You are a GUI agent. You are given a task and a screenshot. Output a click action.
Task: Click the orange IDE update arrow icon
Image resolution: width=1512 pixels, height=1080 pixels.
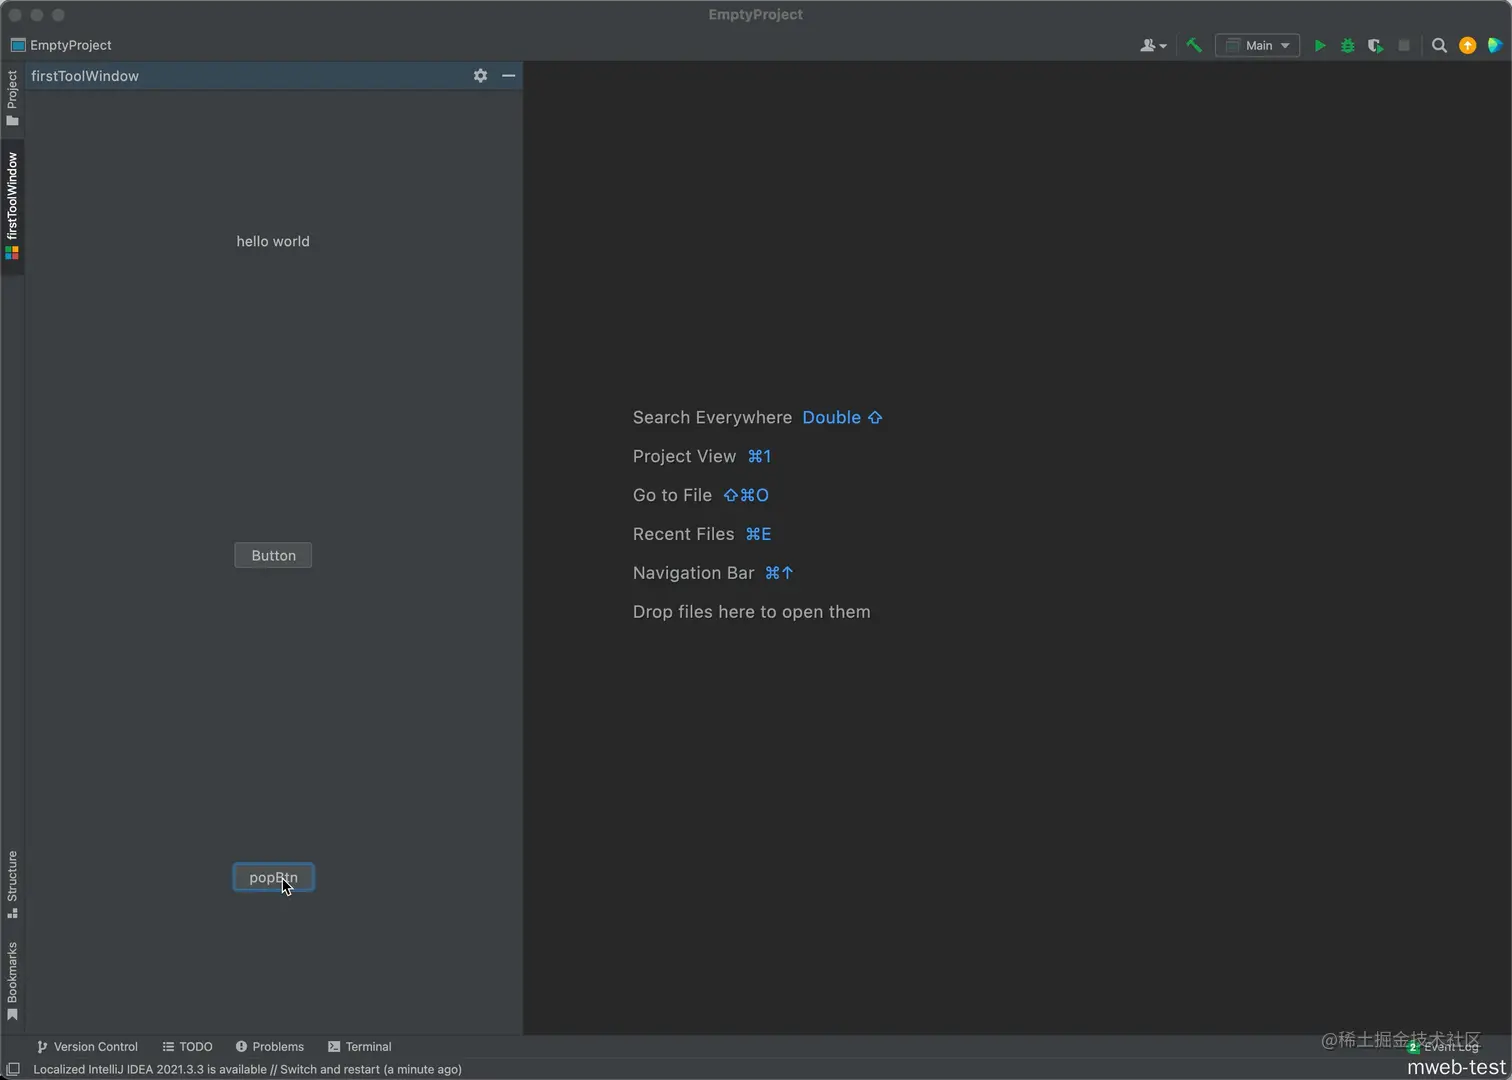[1467, 45]
